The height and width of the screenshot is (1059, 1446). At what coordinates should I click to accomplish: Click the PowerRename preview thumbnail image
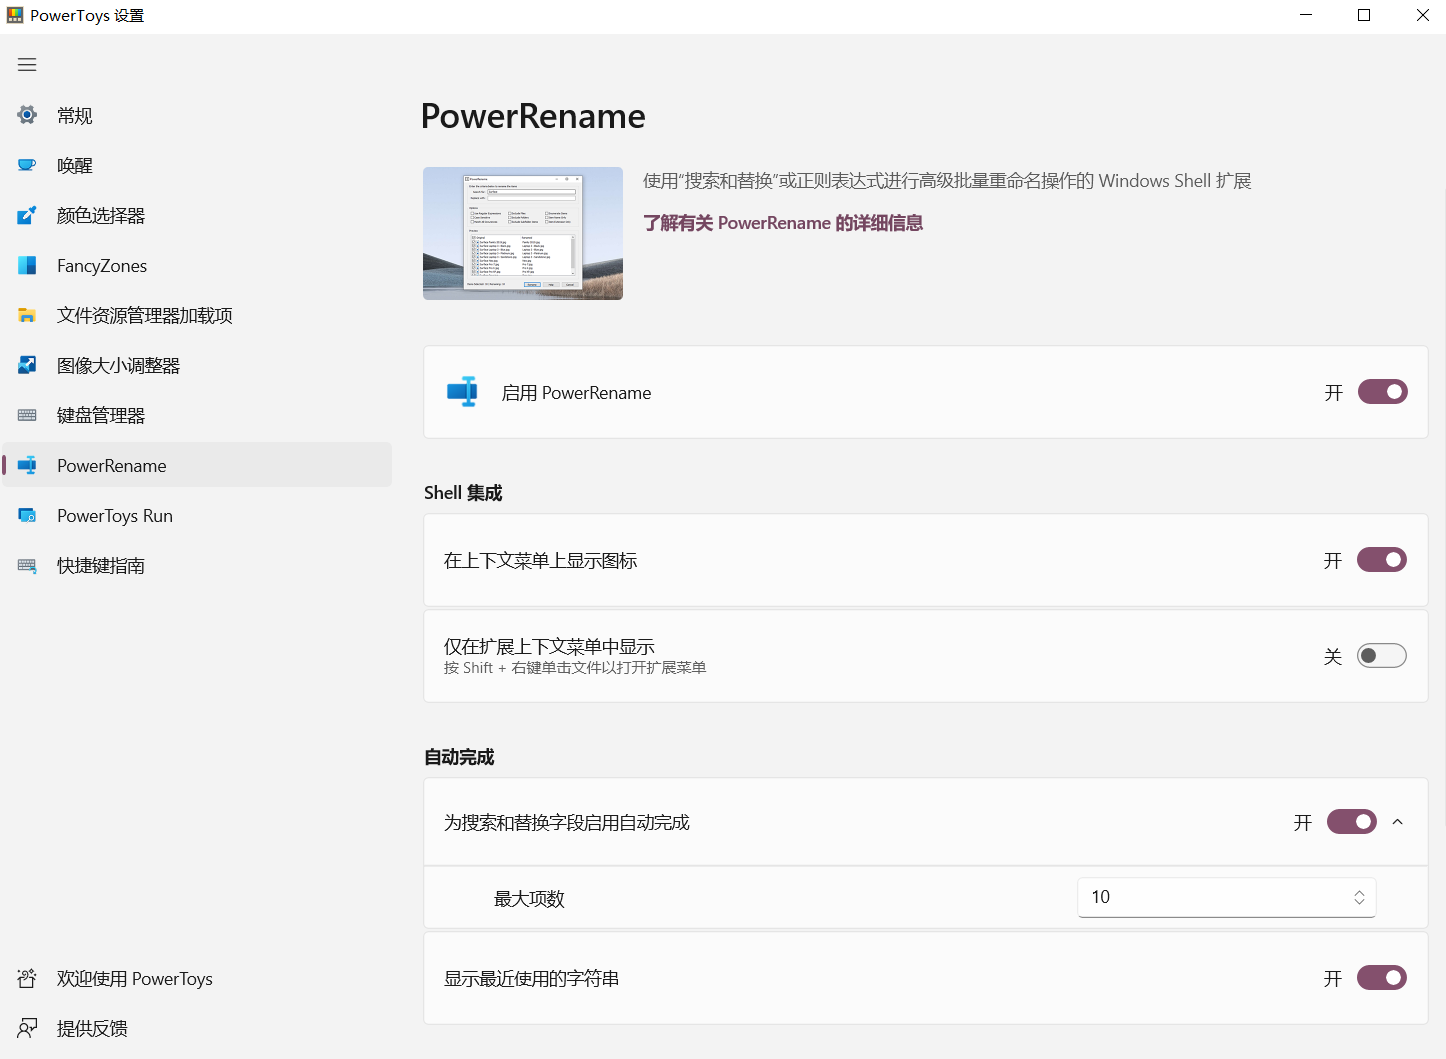[x=523, y=233]
